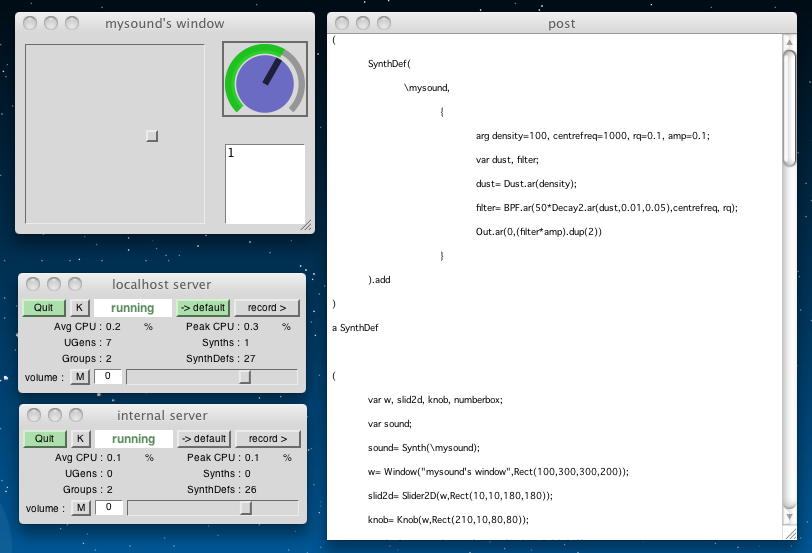Click the 'Out.ar(0,(filter*amp).dup(2))' line
Screen dimensions: 812x553
click(x=539, y=231)
